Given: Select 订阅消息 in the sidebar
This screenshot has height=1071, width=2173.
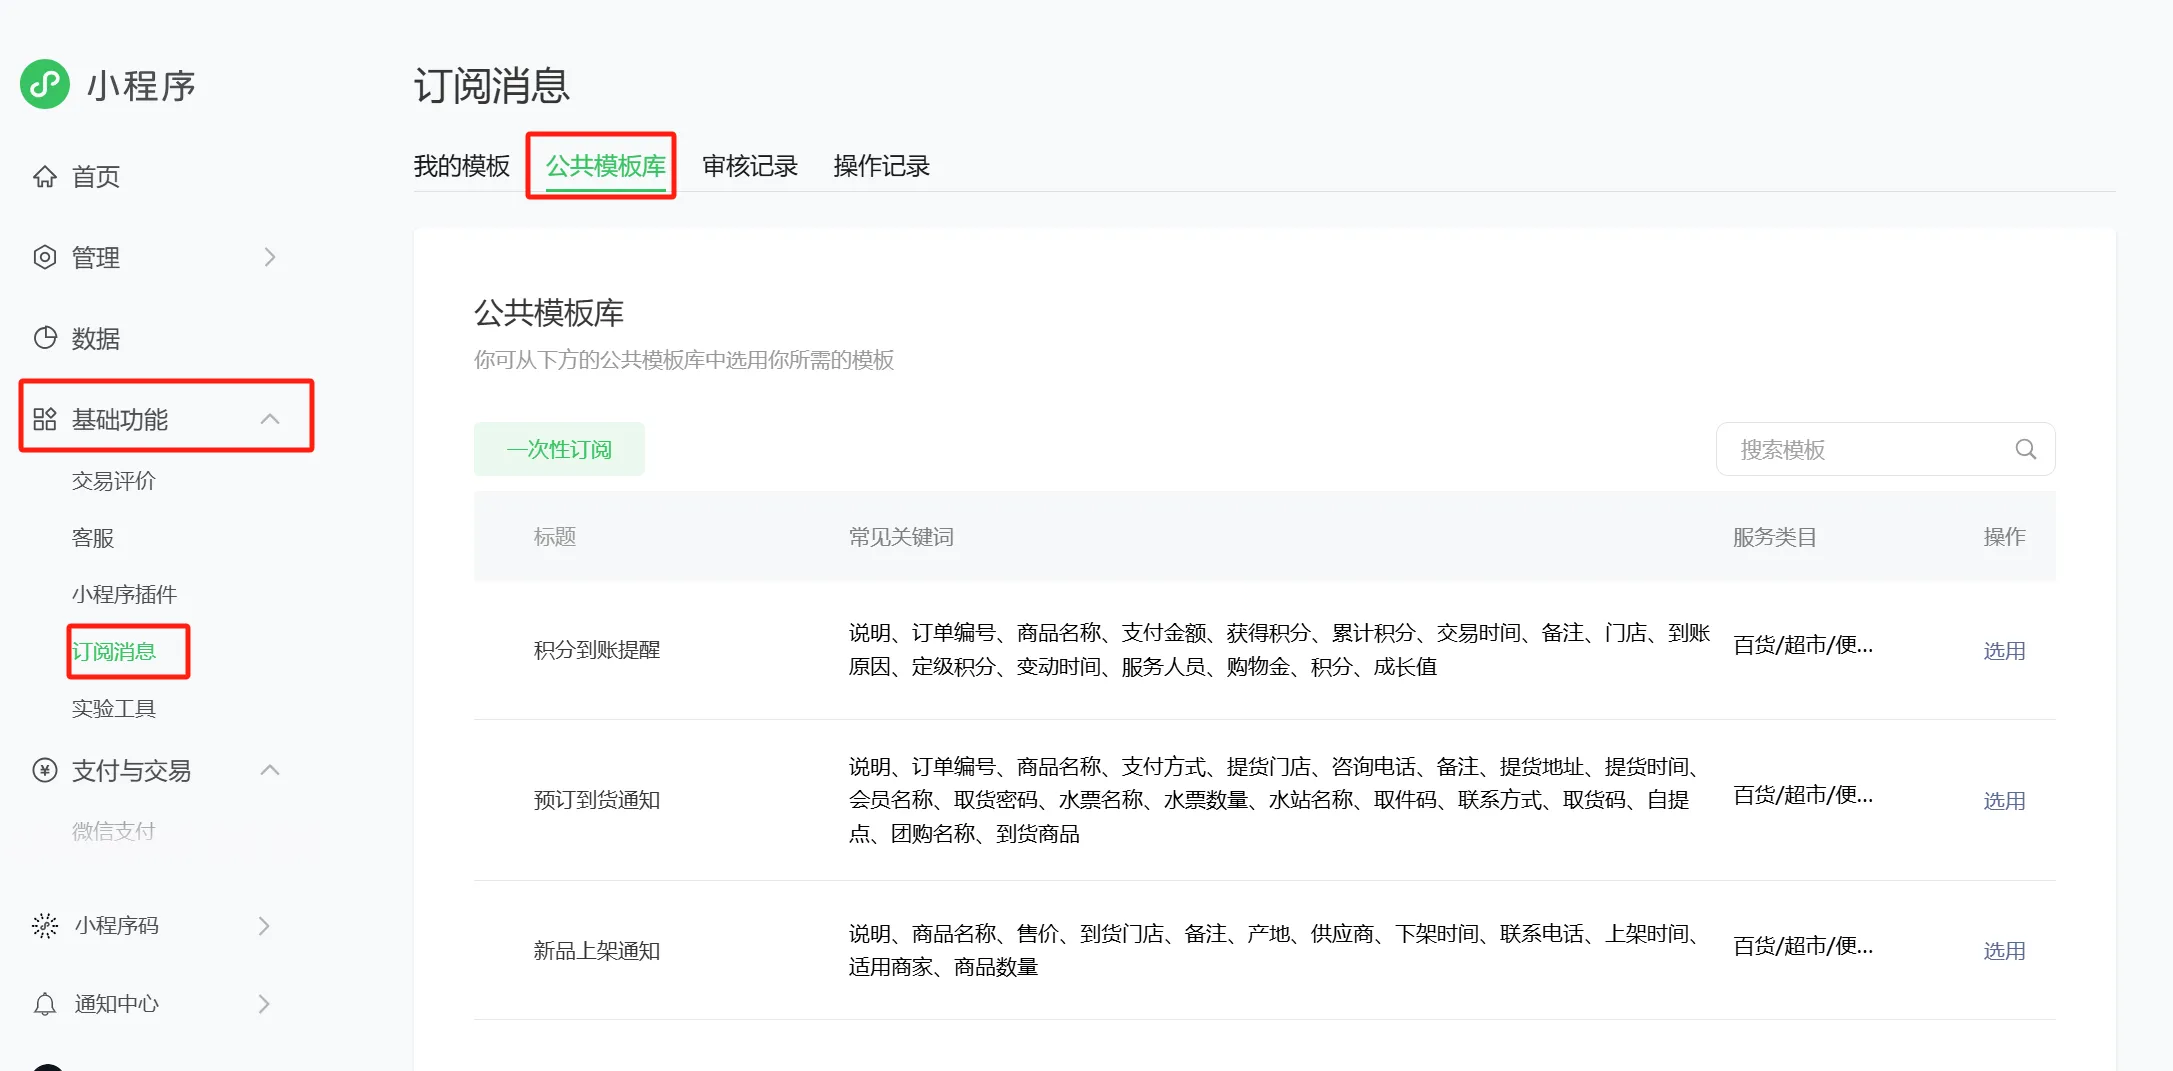Looking at the screenshot, I should tap(114, 652).
